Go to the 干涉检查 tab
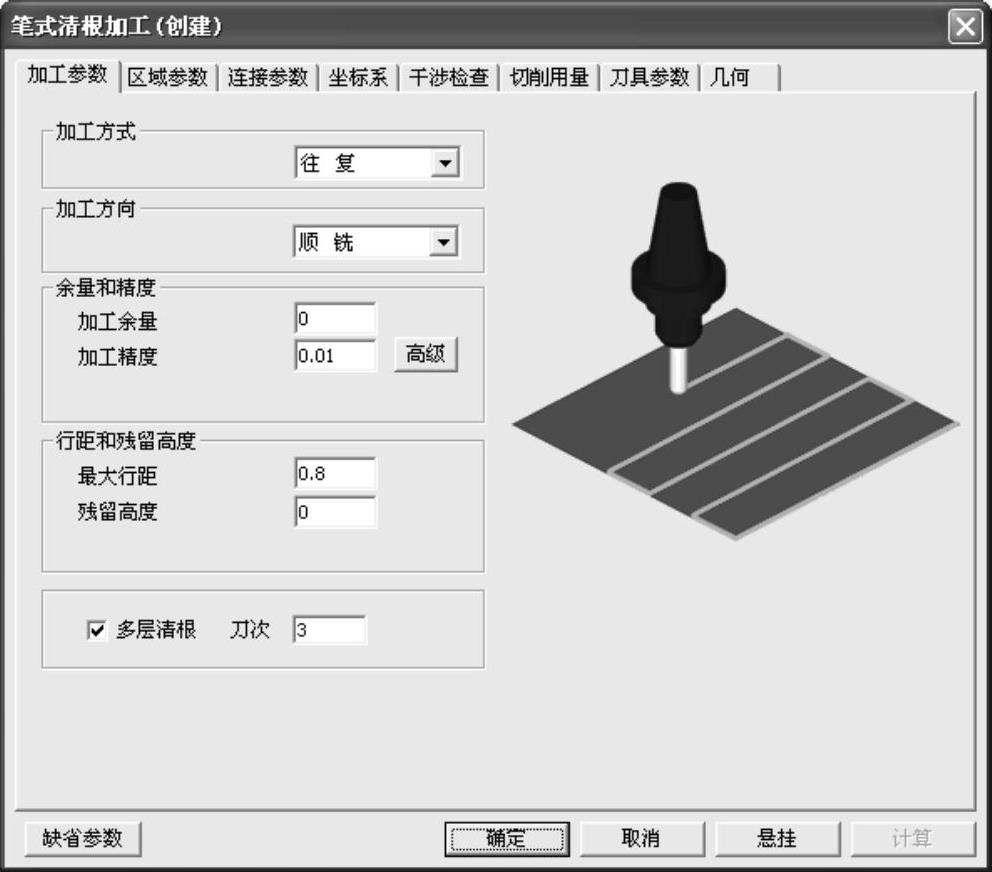This screenshot has height=872, width=992. point(449,78)
